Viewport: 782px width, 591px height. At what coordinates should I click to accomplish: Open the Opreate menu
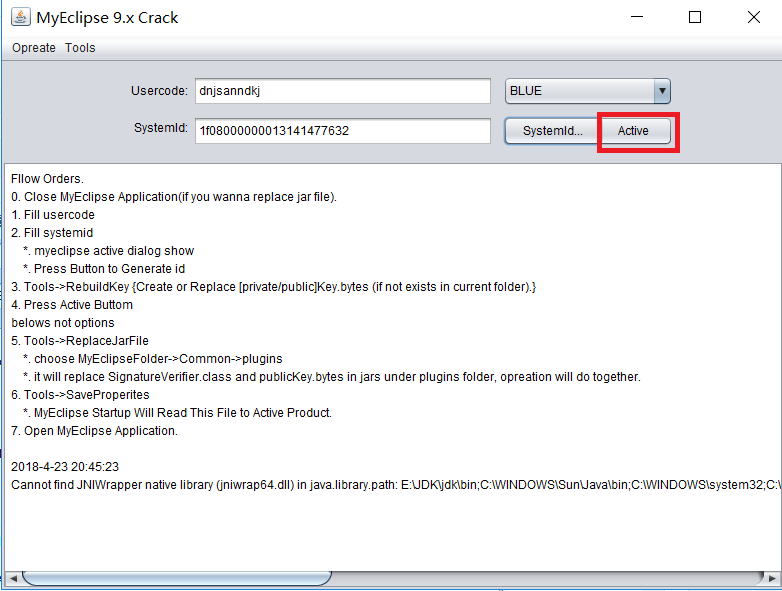33,48
